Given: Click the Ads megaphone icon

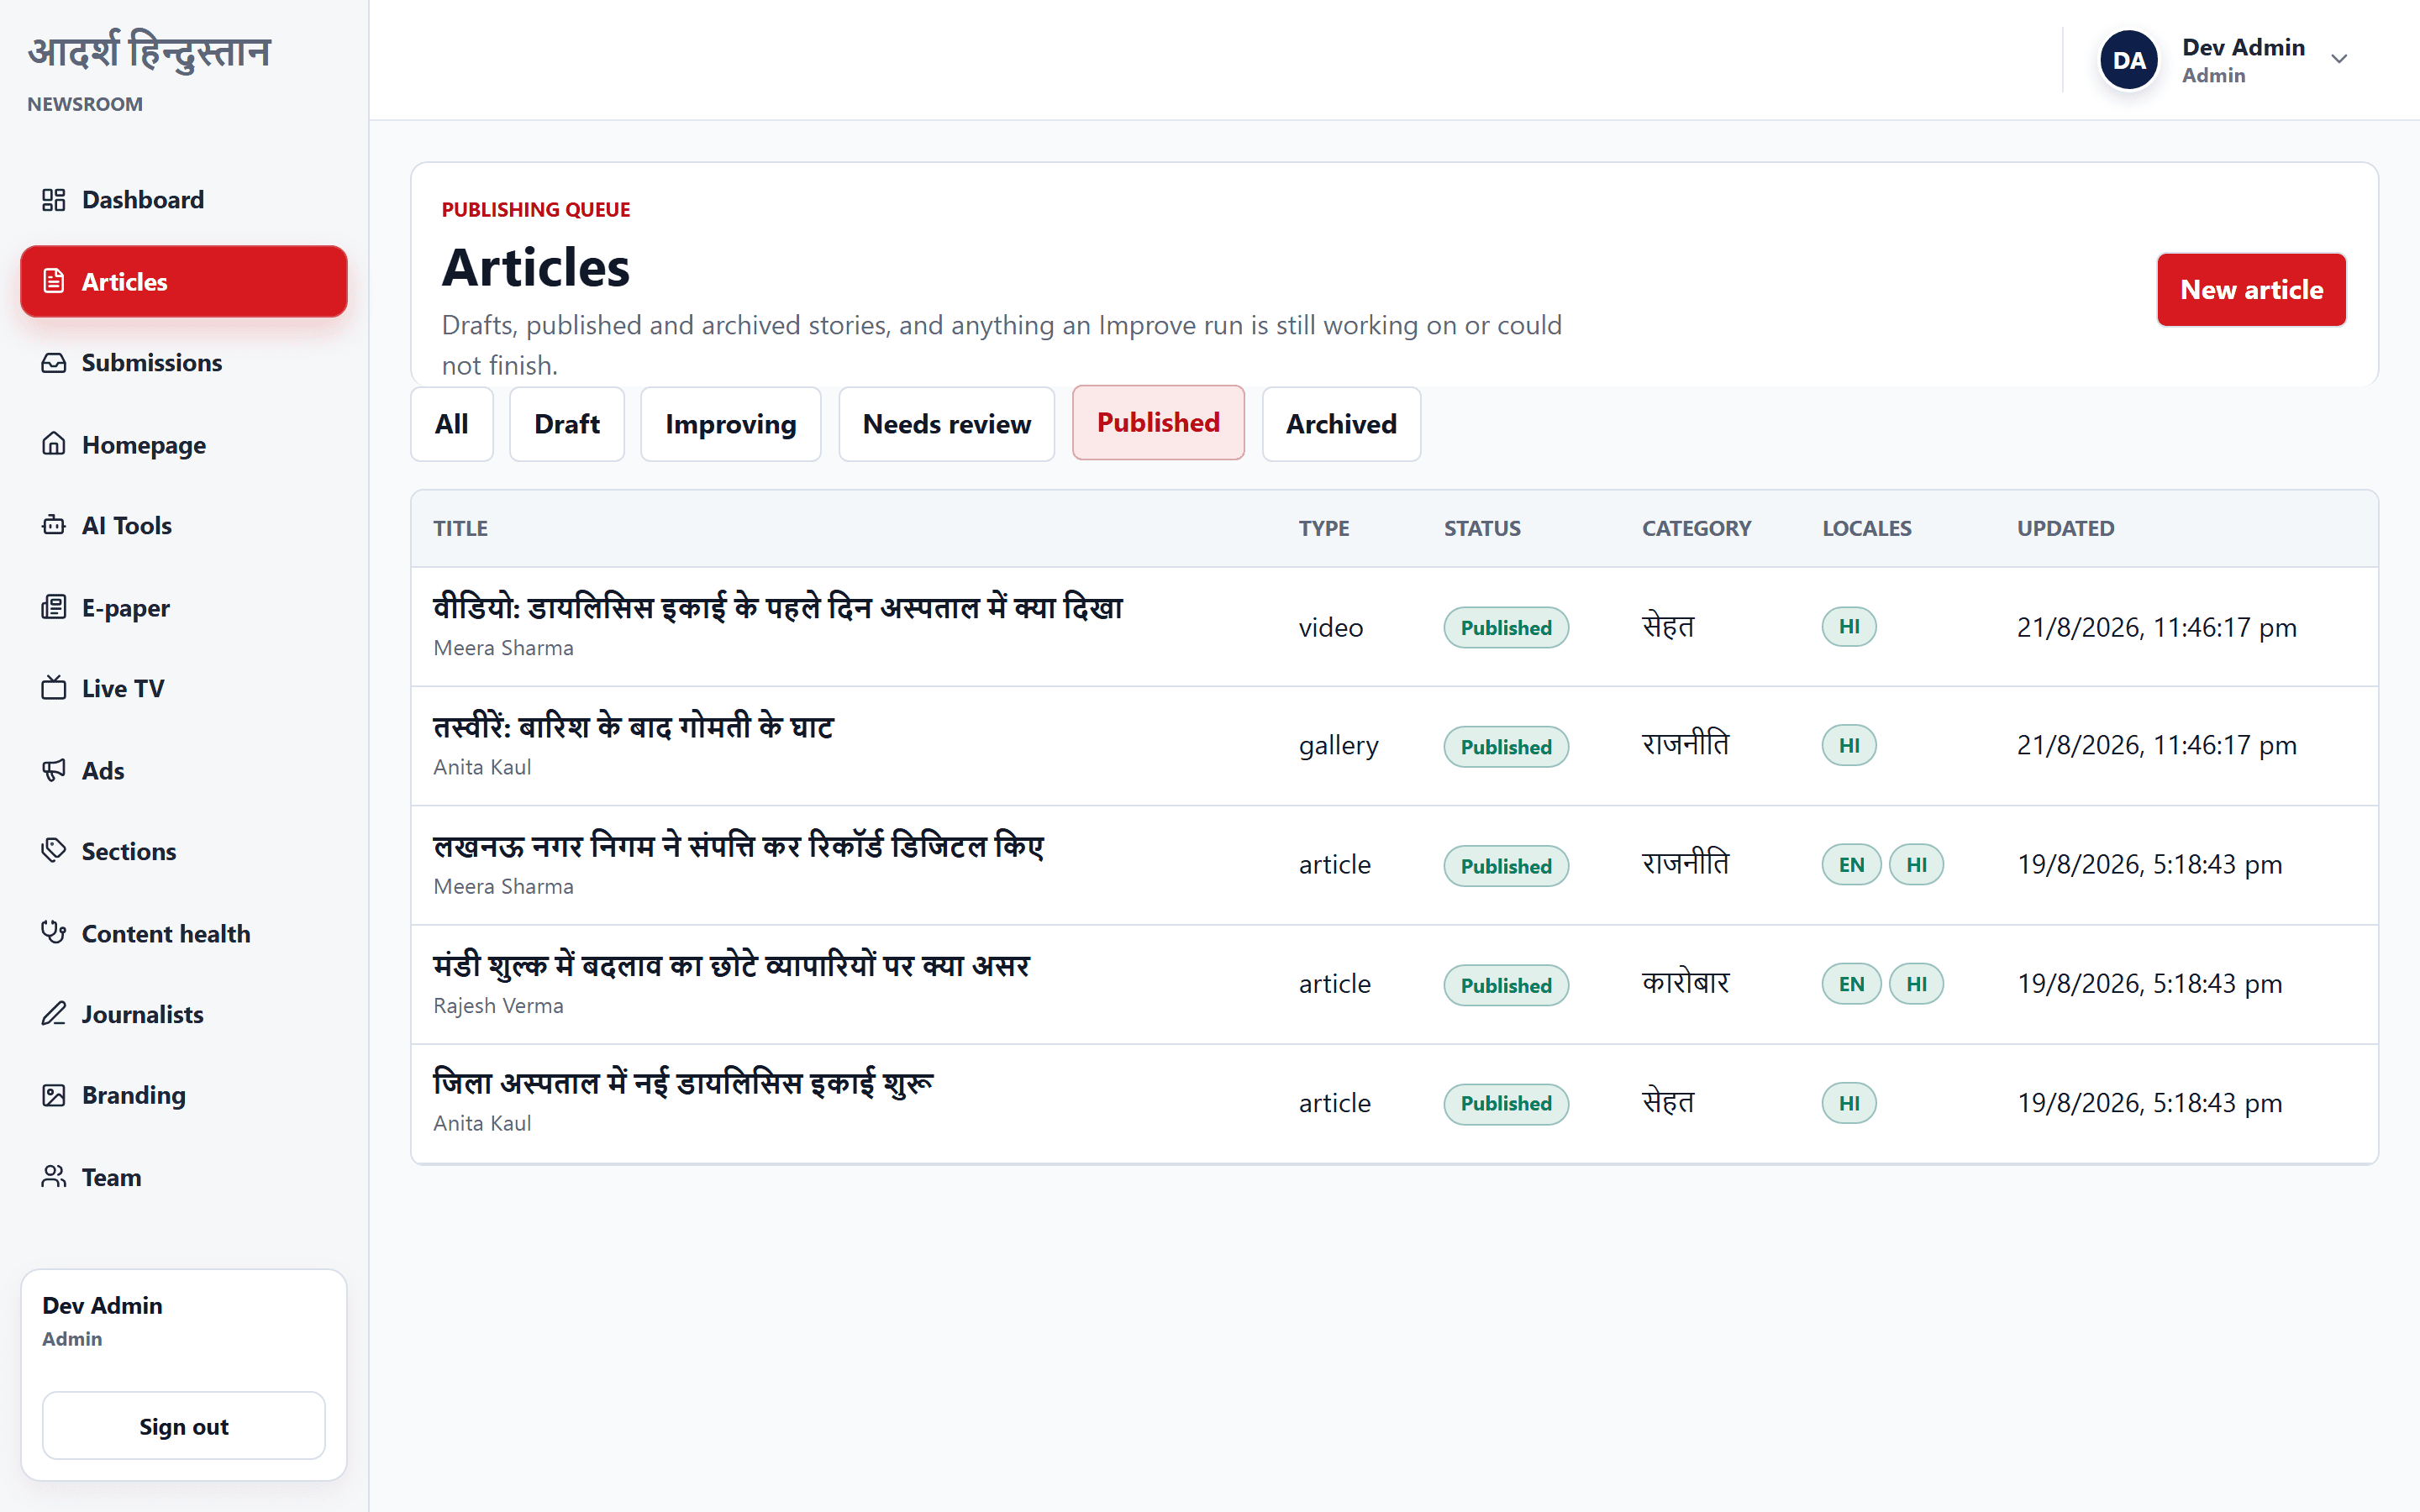Looking at the screenshot, I should pos(54,770).
